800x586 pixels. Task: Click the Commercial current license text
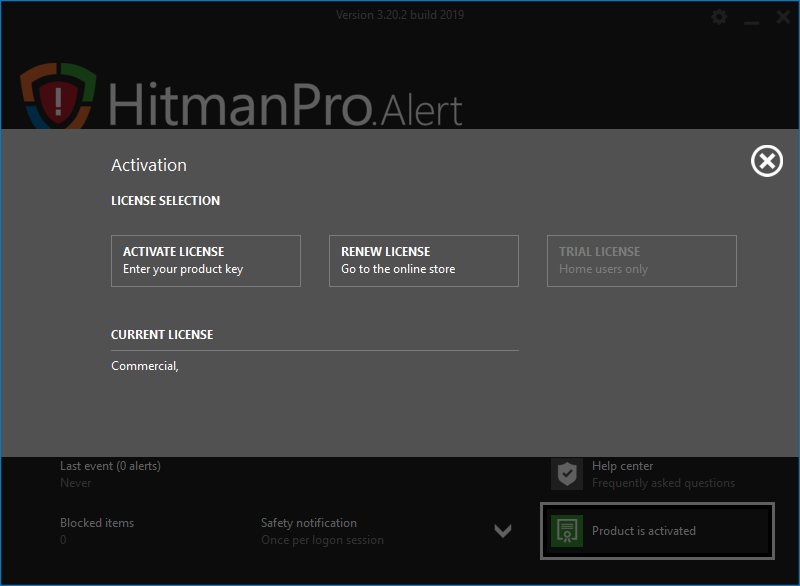point(145,366)
